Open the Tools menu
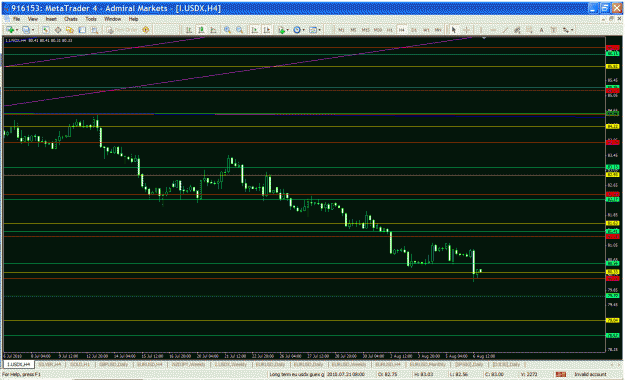This screenshot has height=380, width=625. click(91, 19)
